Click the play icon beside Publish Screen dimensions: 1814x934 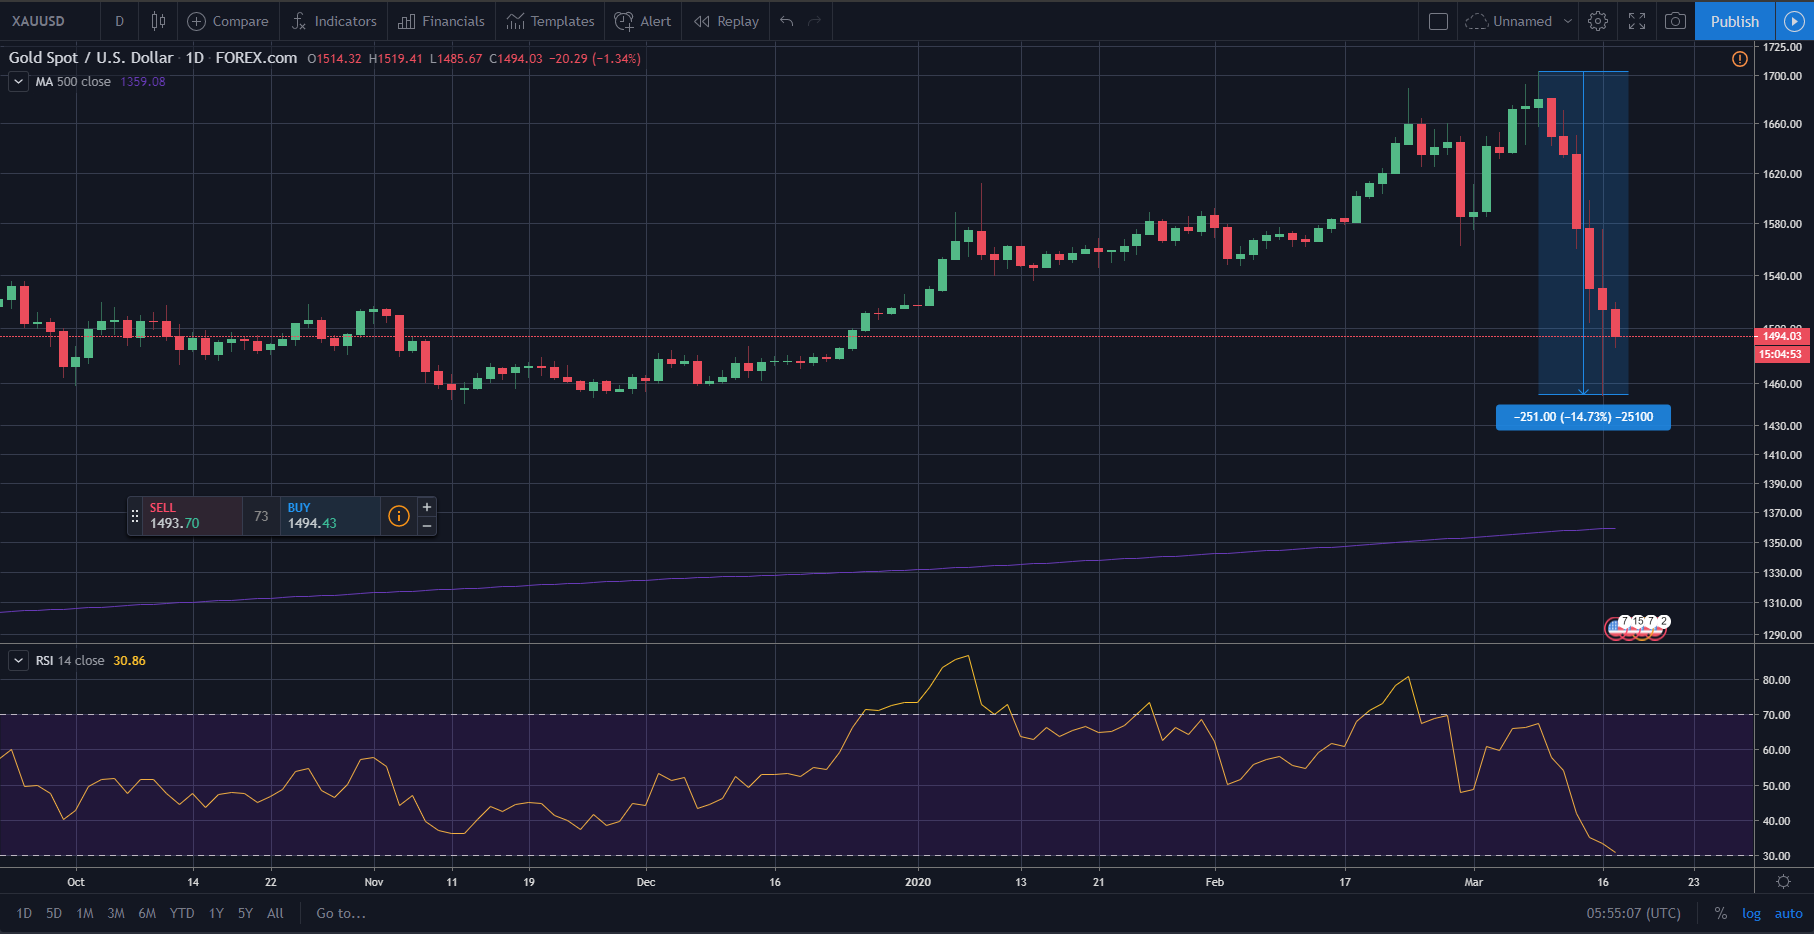1794,21
